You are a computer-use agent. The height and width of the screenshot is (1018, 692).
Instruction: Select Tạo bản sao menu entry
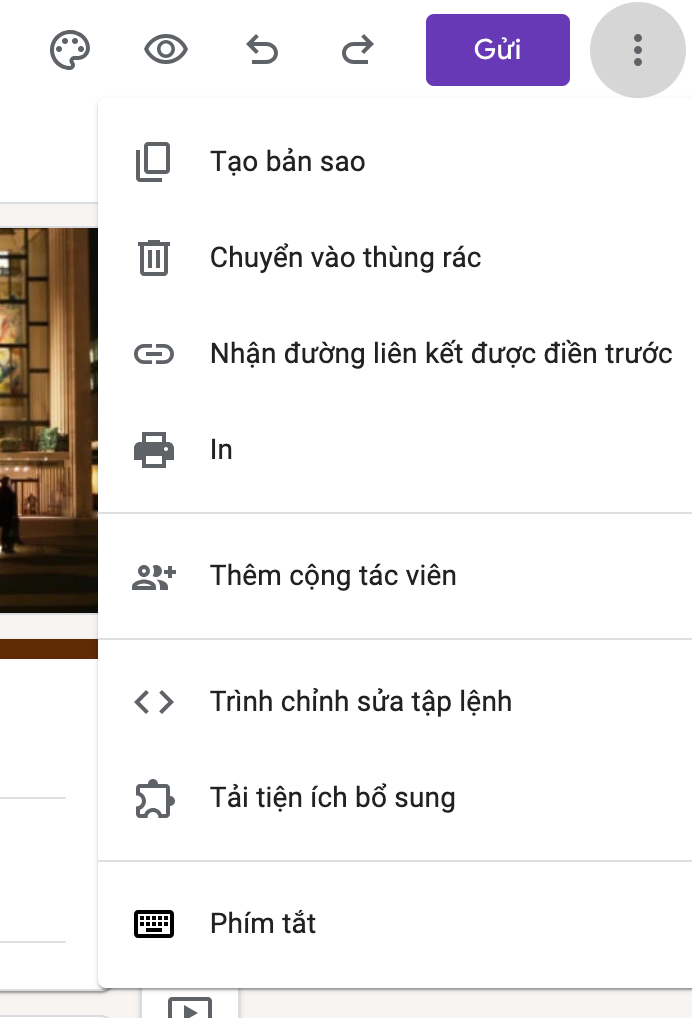point(288,162)
